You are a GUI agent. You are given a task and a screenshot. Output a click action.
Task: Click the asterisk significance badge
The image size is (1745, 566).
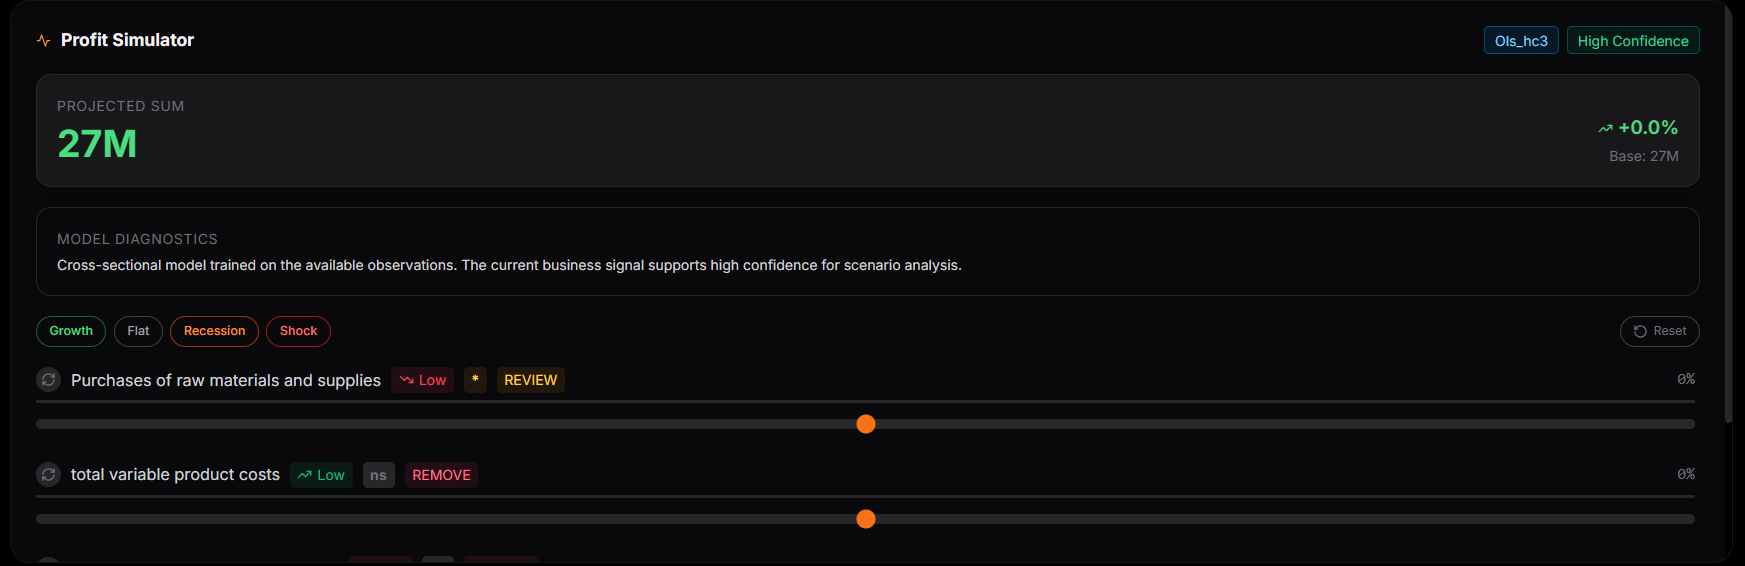click(475, 380)
